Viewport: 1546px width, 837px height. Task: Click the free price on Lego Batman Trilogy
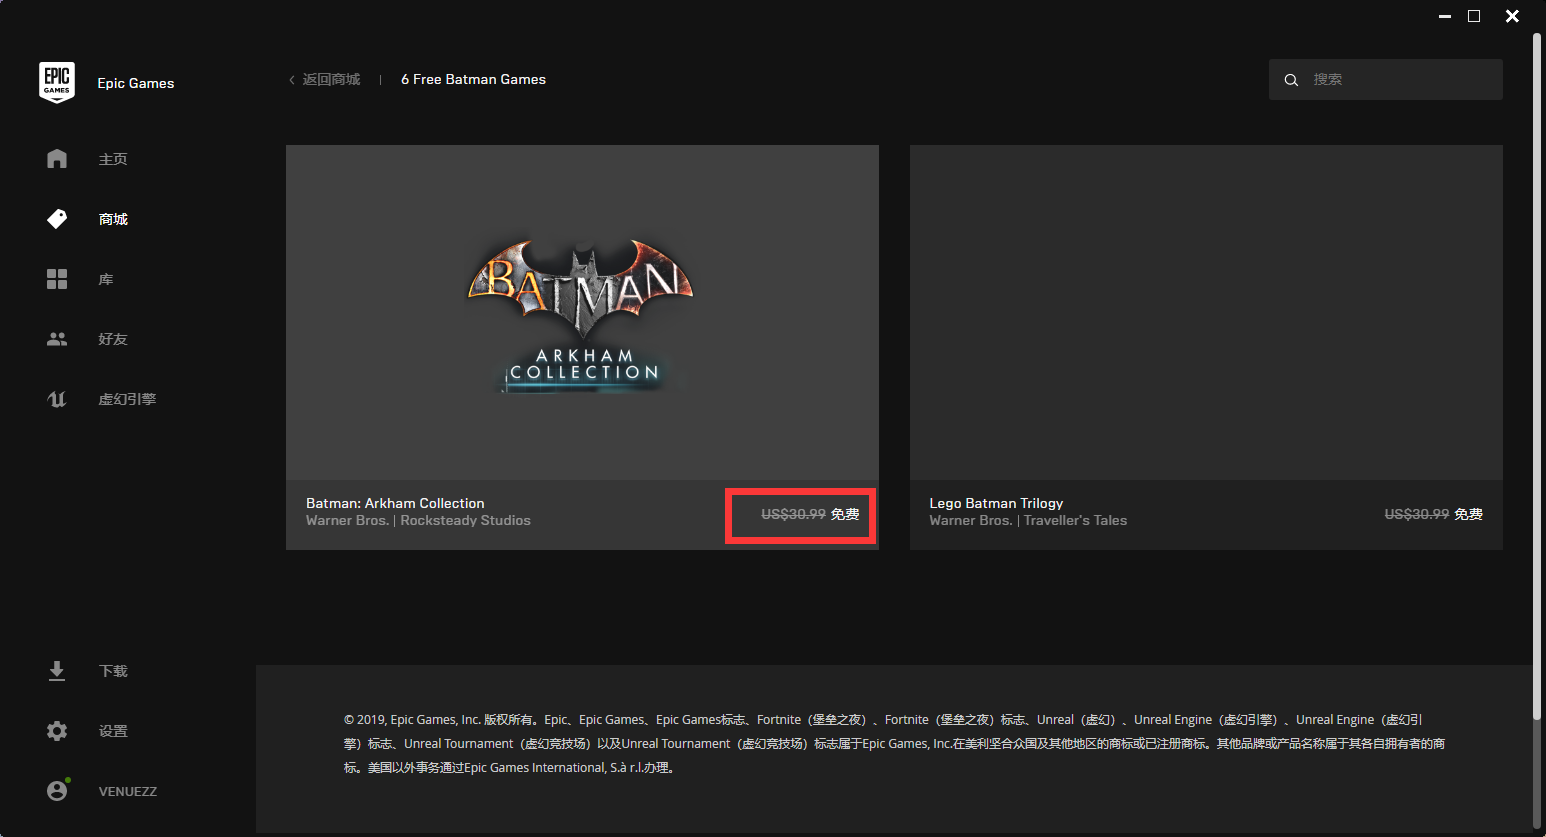(1467, 514)
